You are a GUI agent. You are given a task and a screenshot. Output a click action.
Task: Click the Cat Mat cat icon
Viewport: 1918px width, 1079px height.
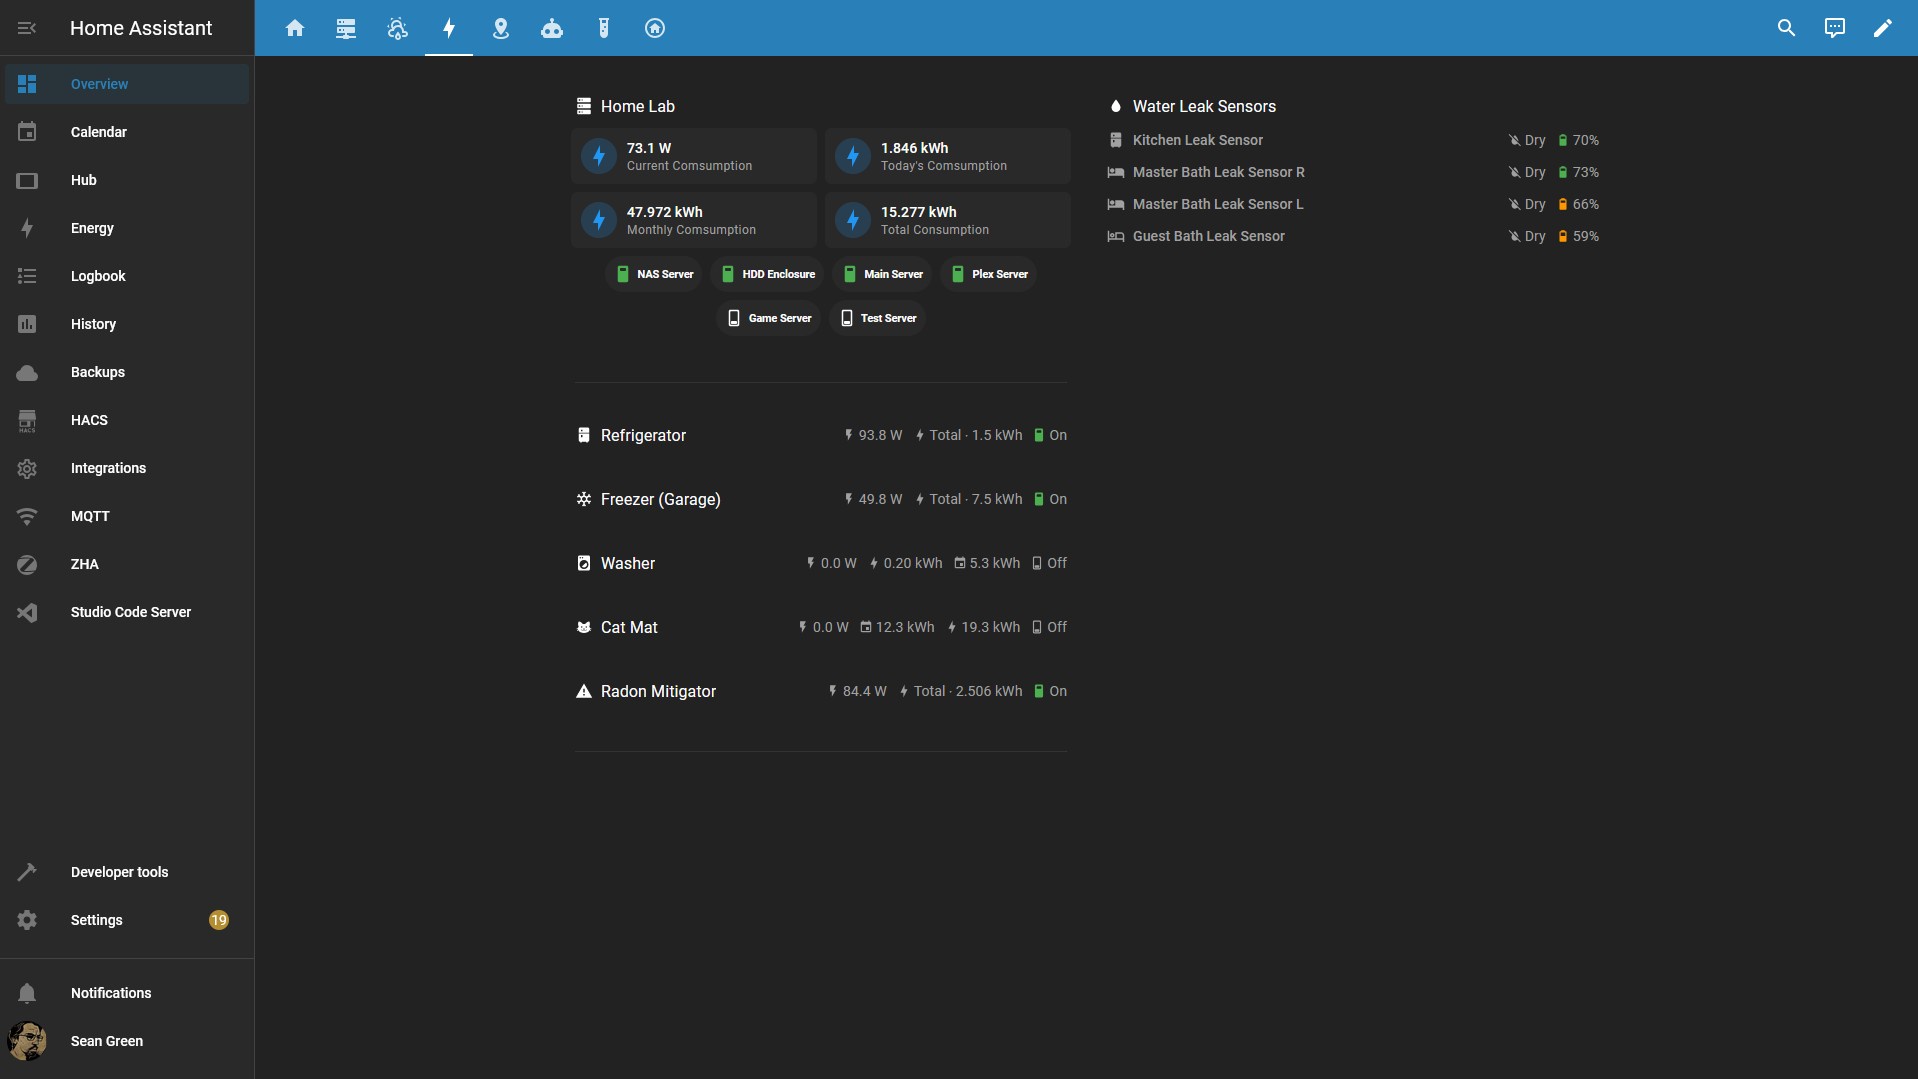pyautogui.click(x=584, y=627)
